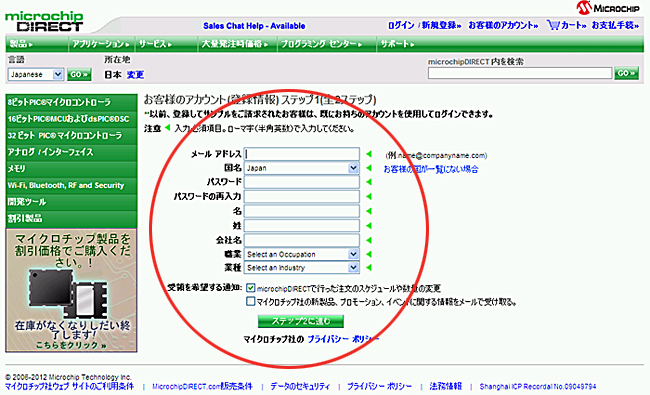650x395 pixels.
Task: Click the メール アドレス input field
Action: (302, 154)
